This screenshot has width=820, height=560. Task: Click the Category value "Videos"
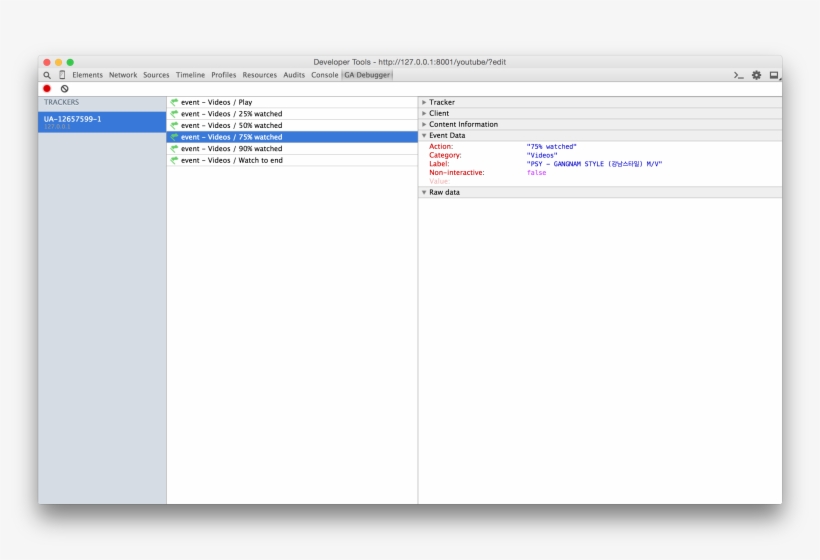point(542,155)
